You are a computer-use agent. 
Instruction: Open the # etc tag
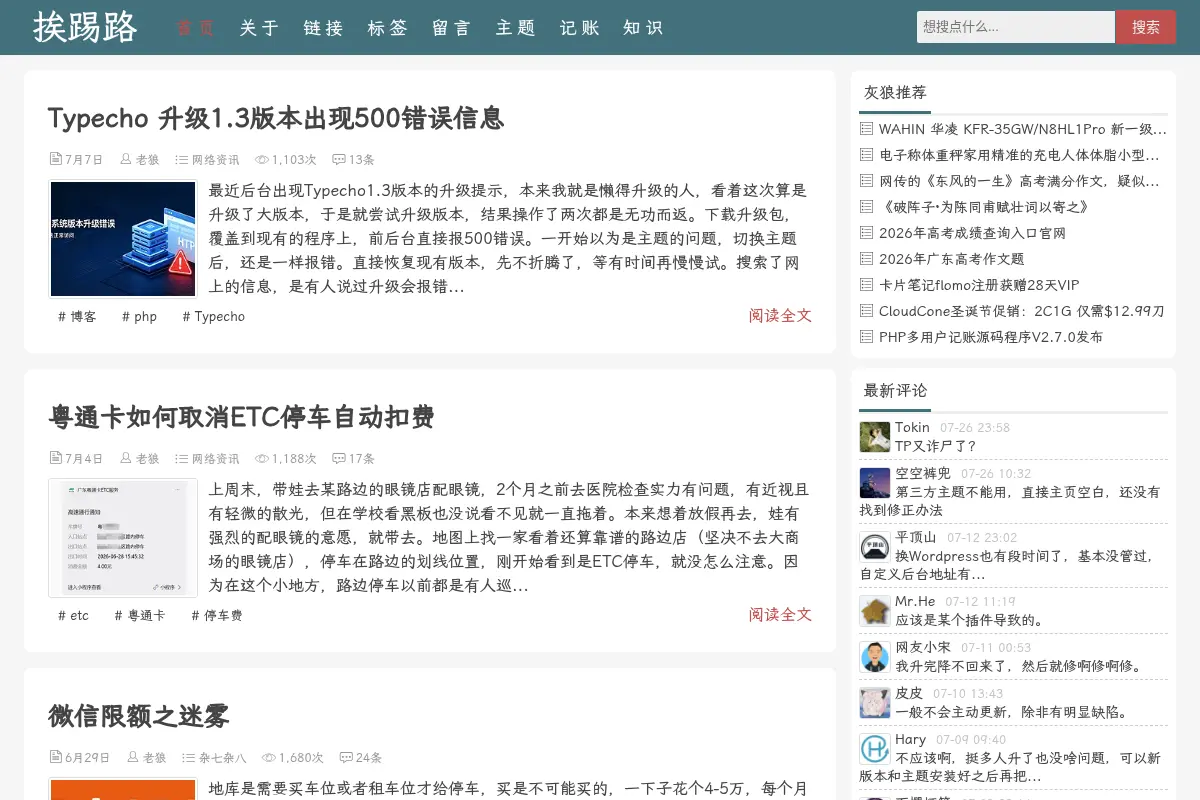click(x=73, y=615)
